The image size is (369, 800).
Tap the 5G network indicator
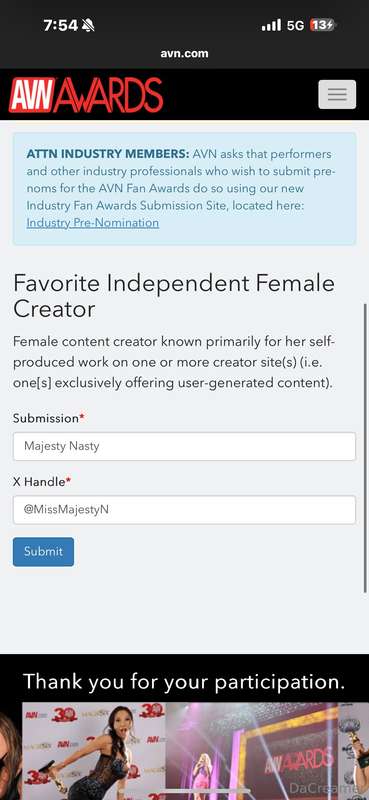295,26
